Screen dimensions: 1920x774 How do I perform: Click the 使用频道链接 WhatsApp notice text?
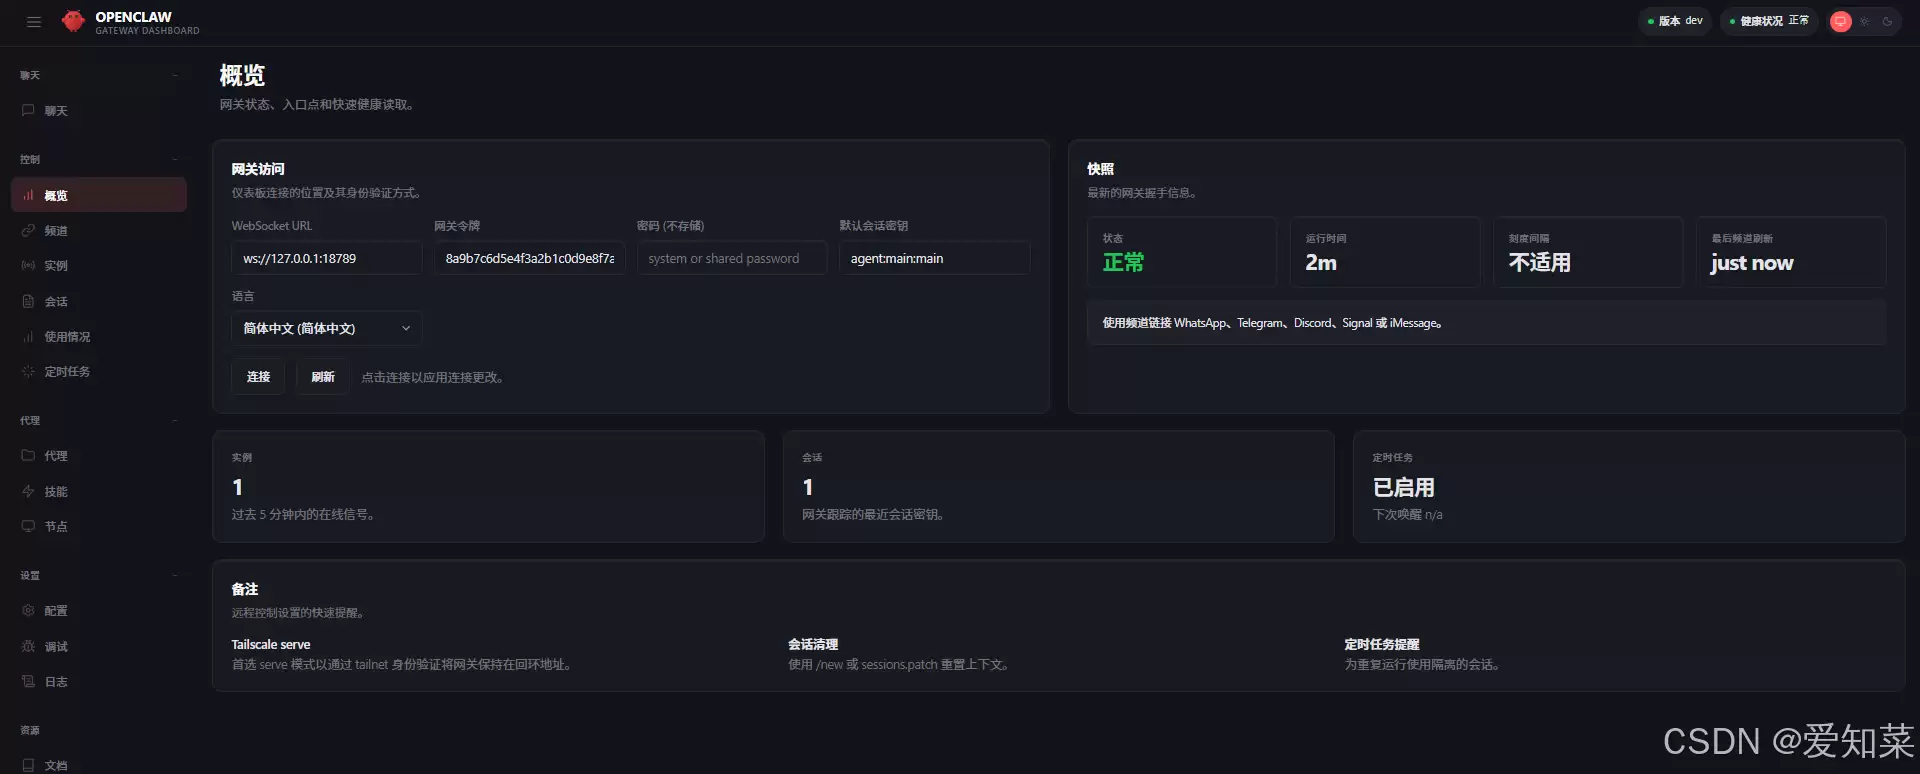[1272, 323]
